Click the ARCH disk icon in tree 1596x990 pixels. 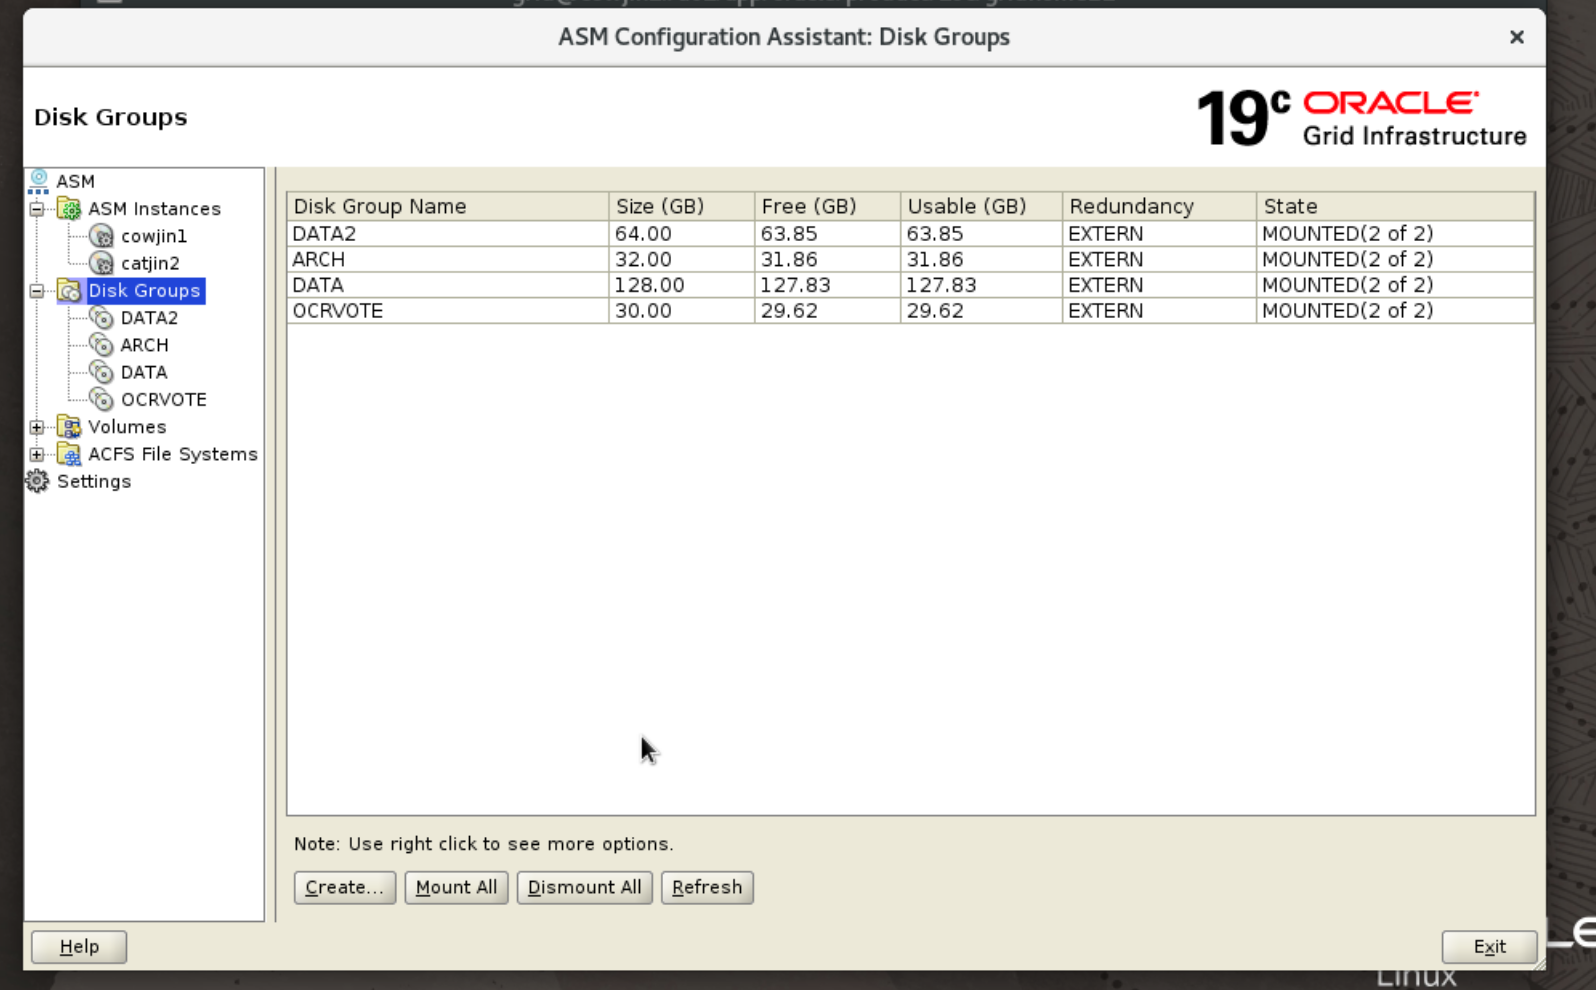click(101, 344)
